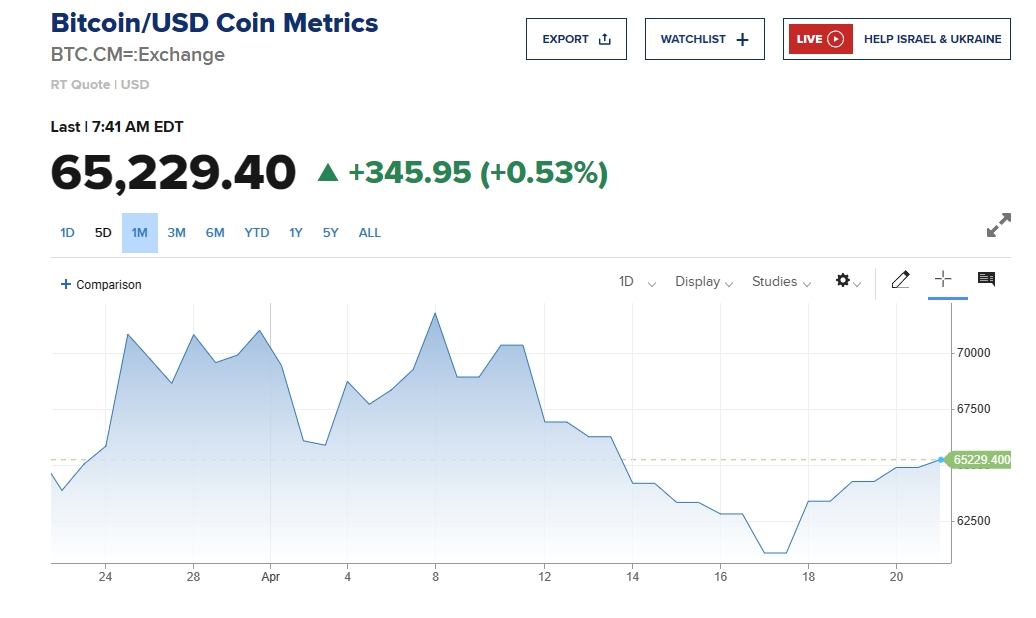1036x618 pixels.
Task: Show the 5Y price history
Action: [331, 233]
